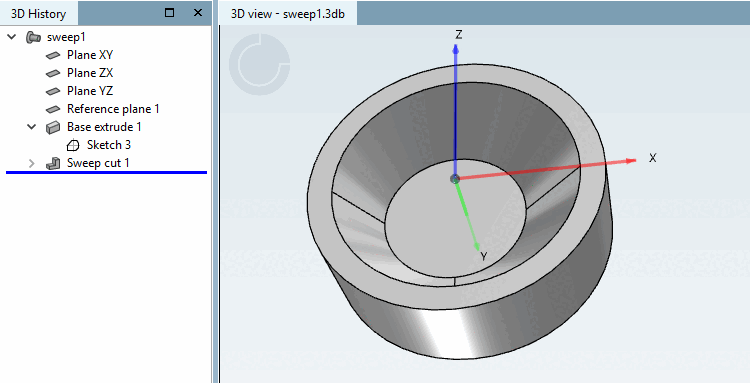This screenshot has height=383, width=750.
Task: Select Plane ZX in the history tree
Action: point(90,73)
